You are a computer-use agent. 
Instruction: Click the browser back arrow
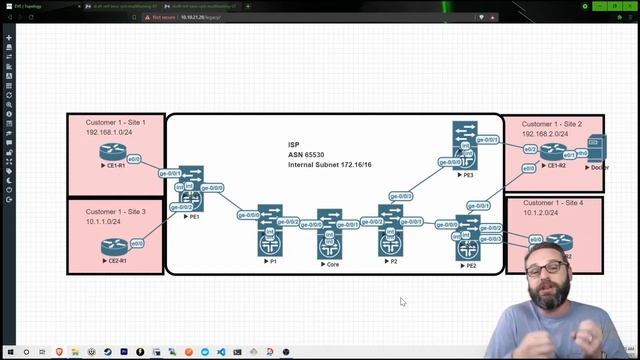coord(9,17)
